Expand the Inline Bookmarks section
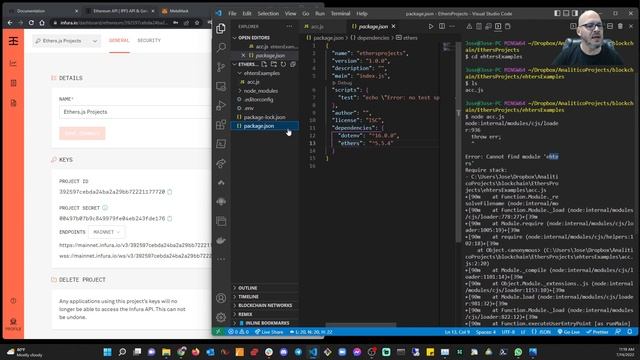The width and height of the screenshot is (640, 360). tap(267, 323)
